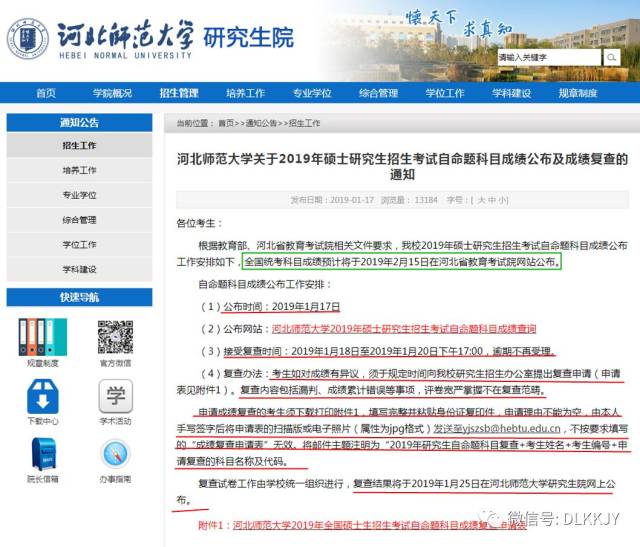Image resolution: width=640 pixels, height=547 pixels.
Task: Select 招生工作 in the sidebar
Action: (79, 145)
